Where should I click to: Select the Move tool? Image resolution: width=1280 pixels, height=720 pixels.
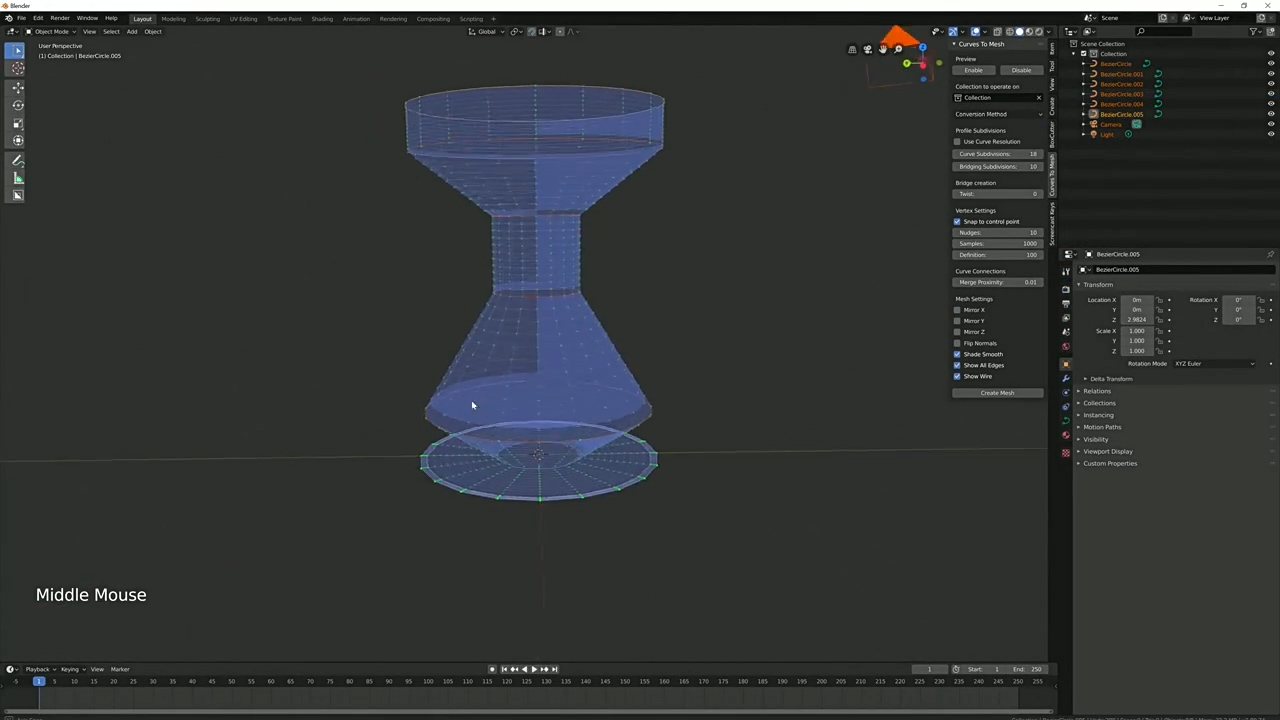17,88
